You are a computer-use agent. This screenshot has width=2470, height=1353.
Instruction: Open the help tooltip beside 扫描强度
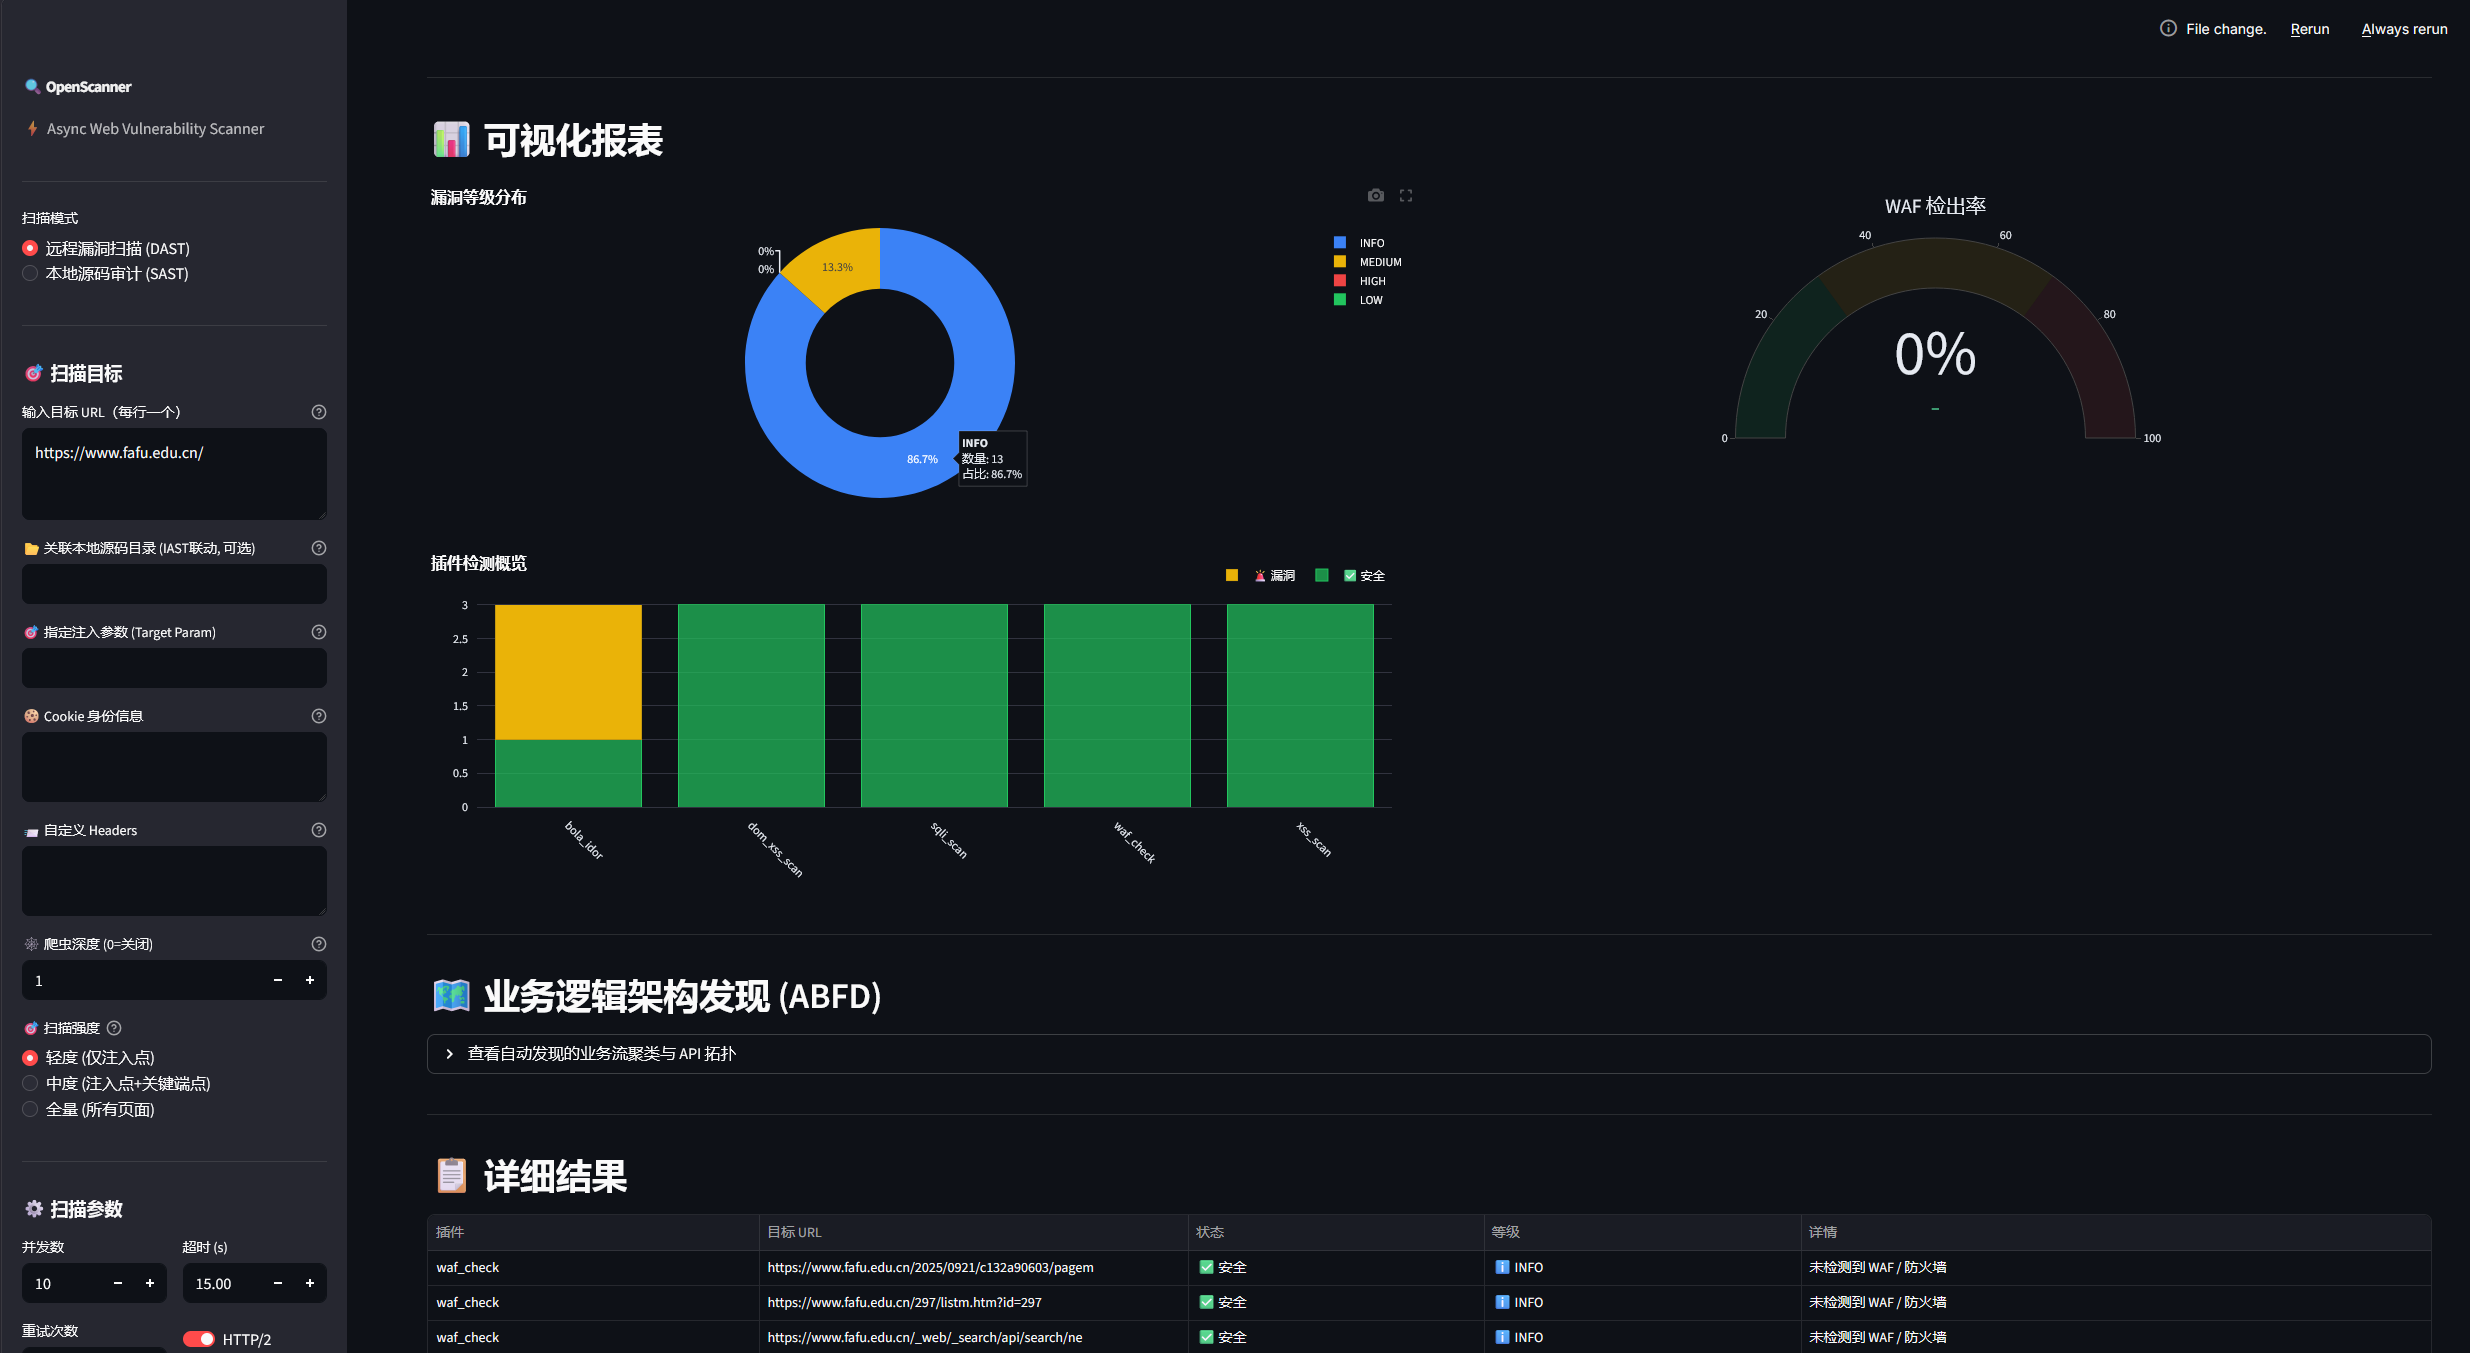(x=112, y=1027)
